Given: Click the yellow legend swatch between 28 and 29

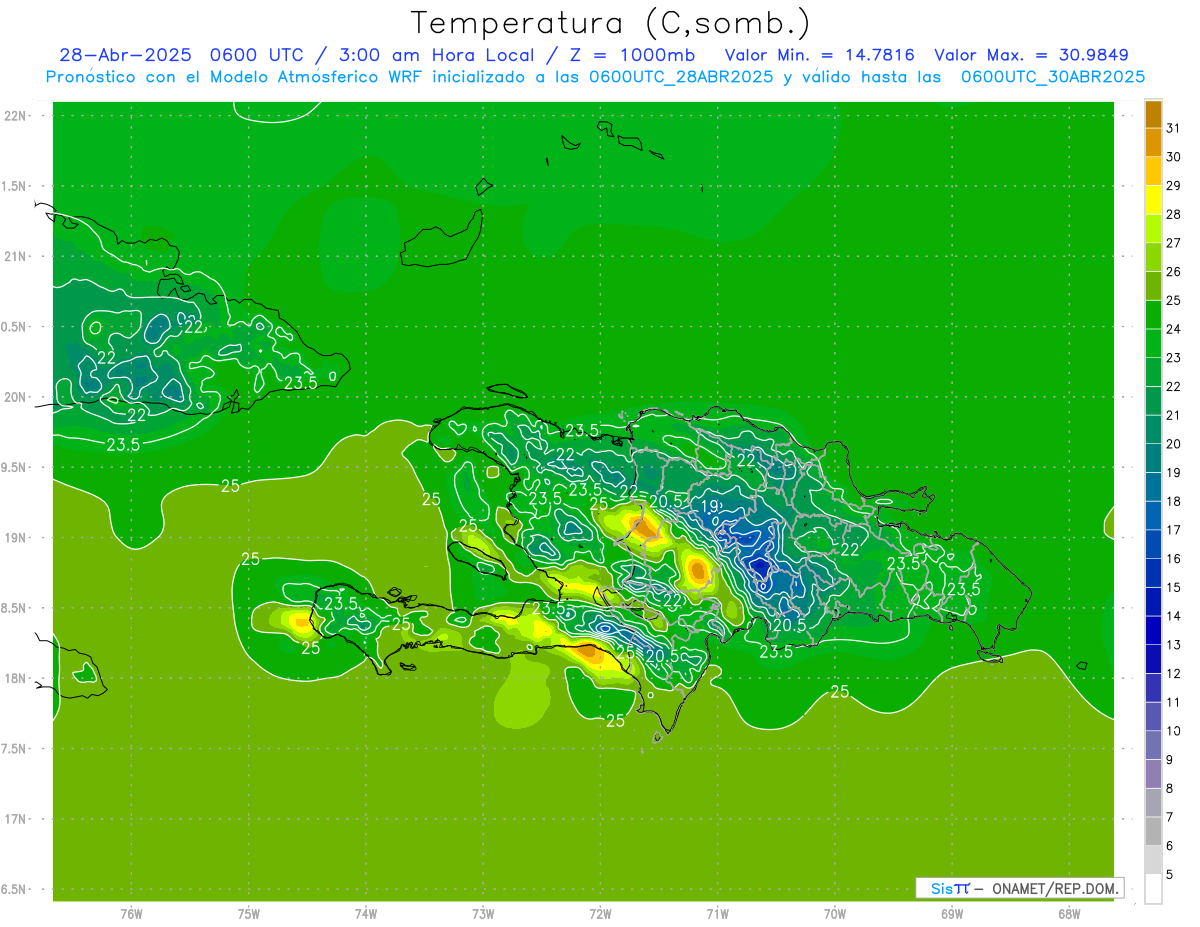Looking at the screenshot, I should (x=1153, y=200).
